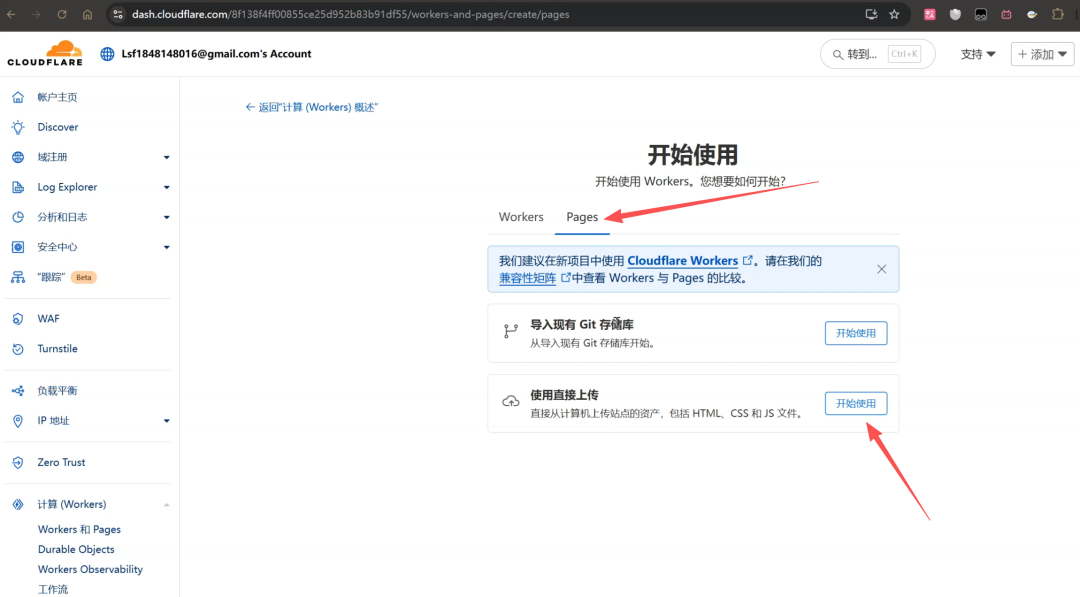Go back via 返回"计算 (Workers) 概述" link
Screen dimensions: 1080x597
click(x=311, y=107)
